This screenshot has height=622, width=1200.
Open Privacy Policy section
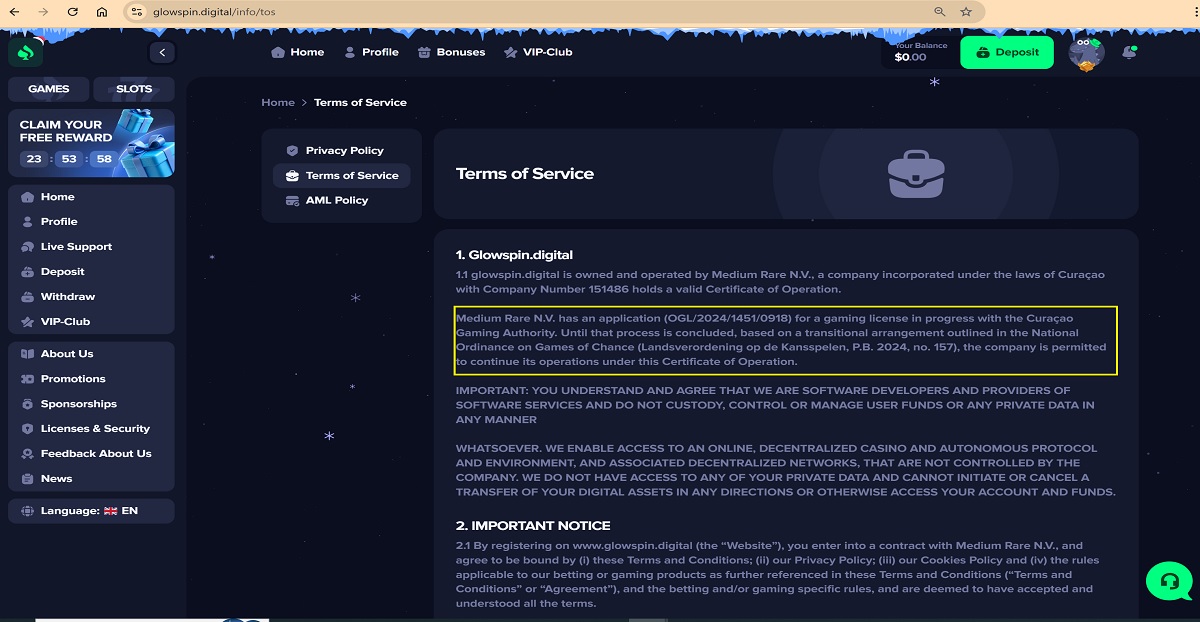click(343, 150)
